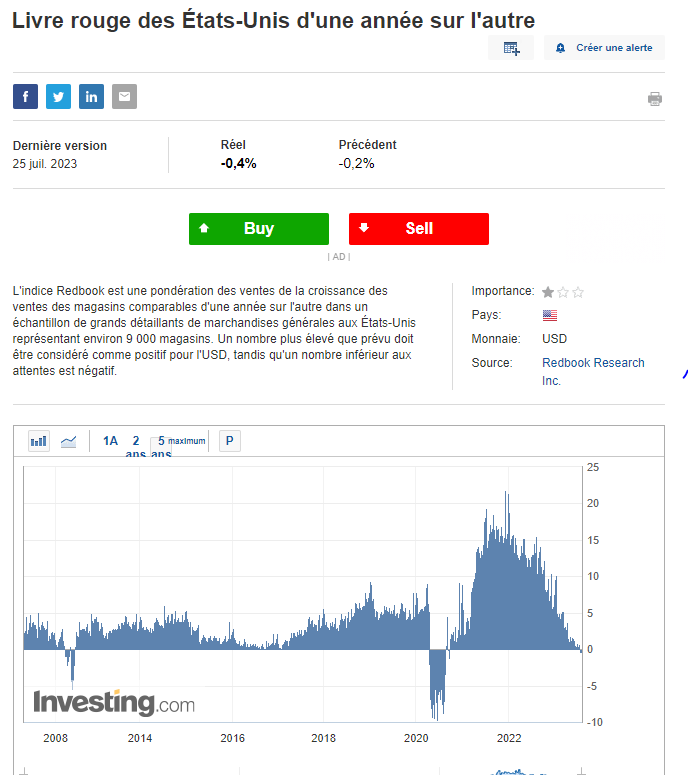Click the United States flag icon
The image size is (688, 775).
pyautogui.click(x=550, y=315)
